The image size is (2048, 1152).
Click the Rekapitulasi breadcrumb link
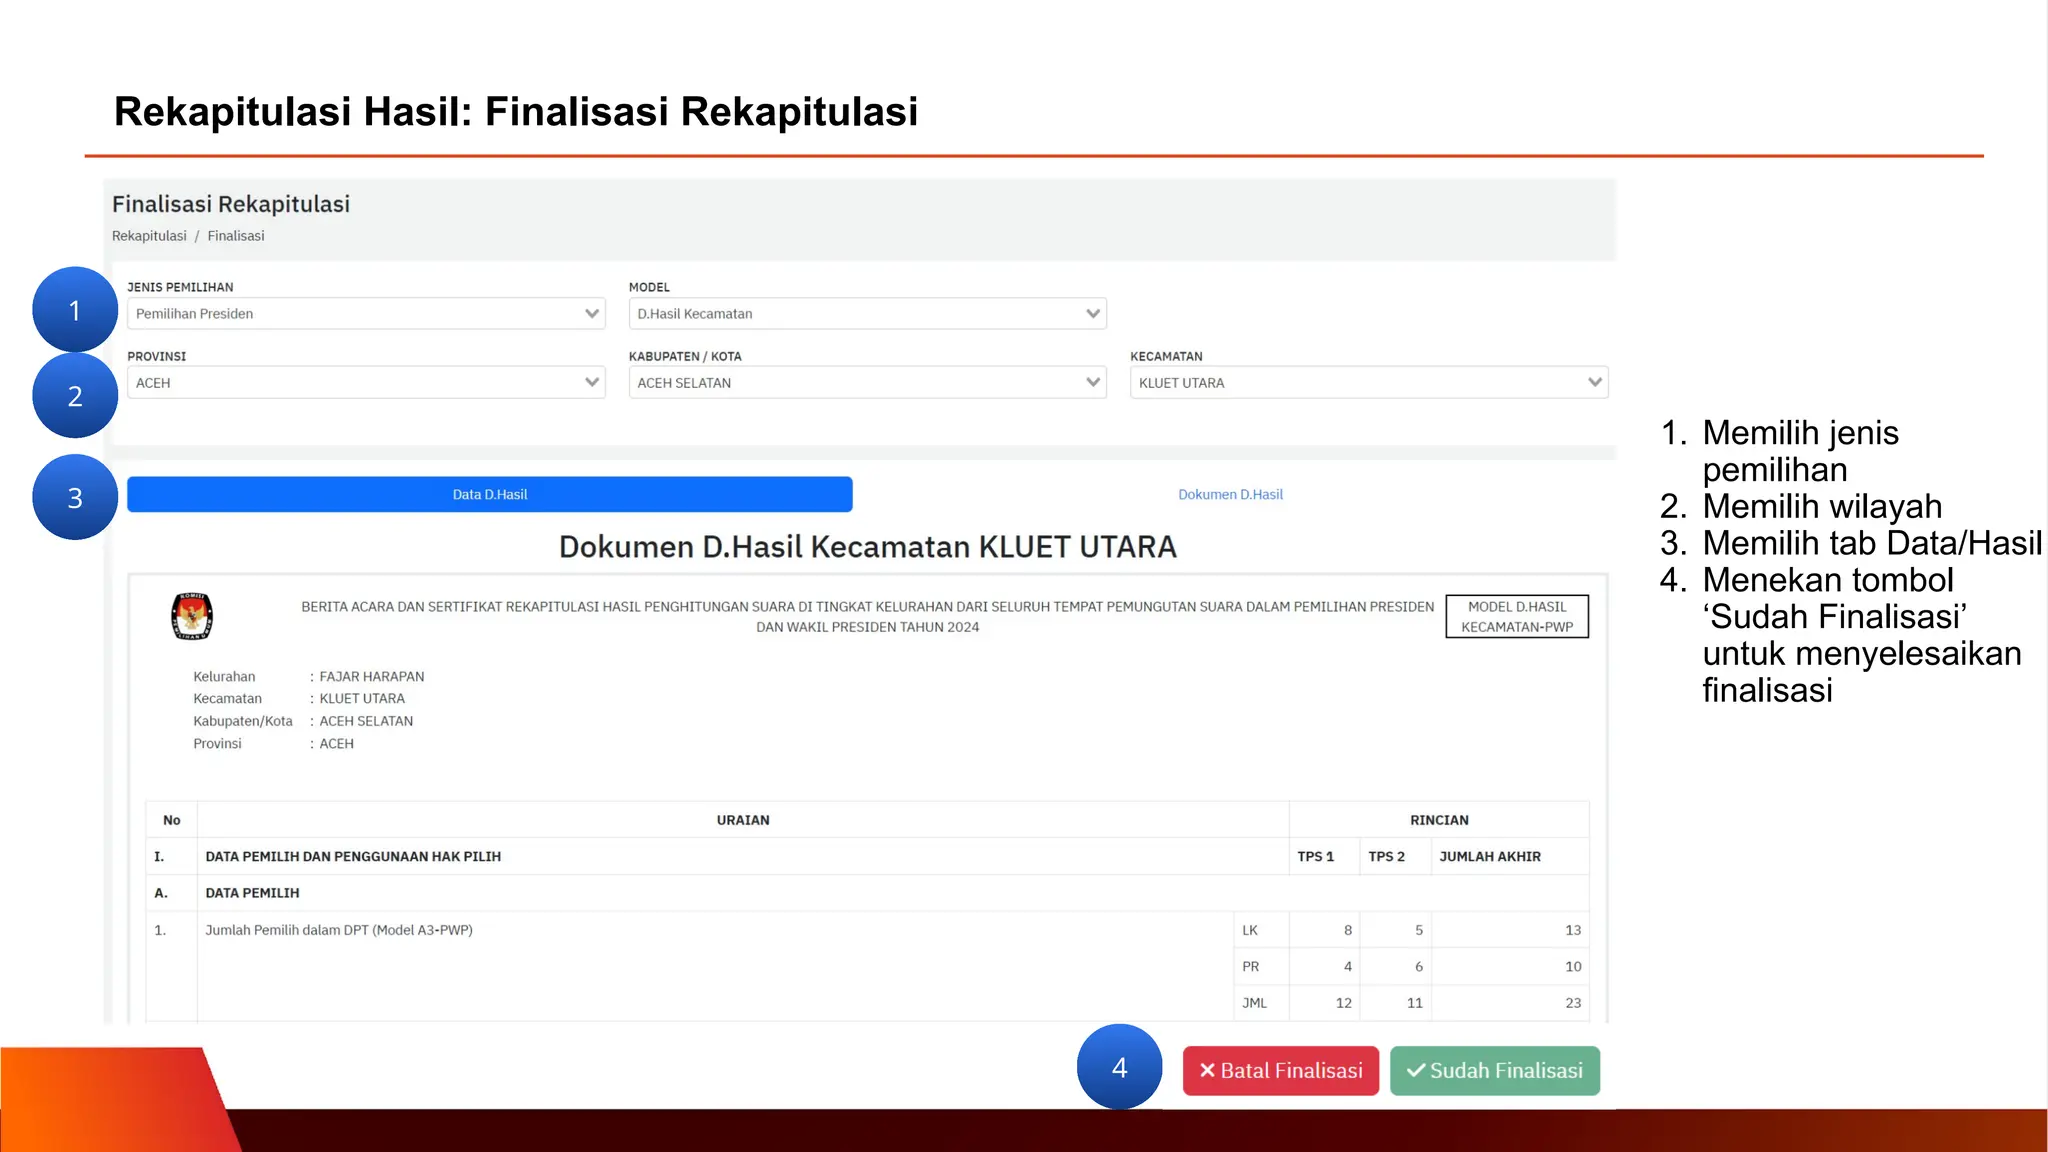[149, 236]
